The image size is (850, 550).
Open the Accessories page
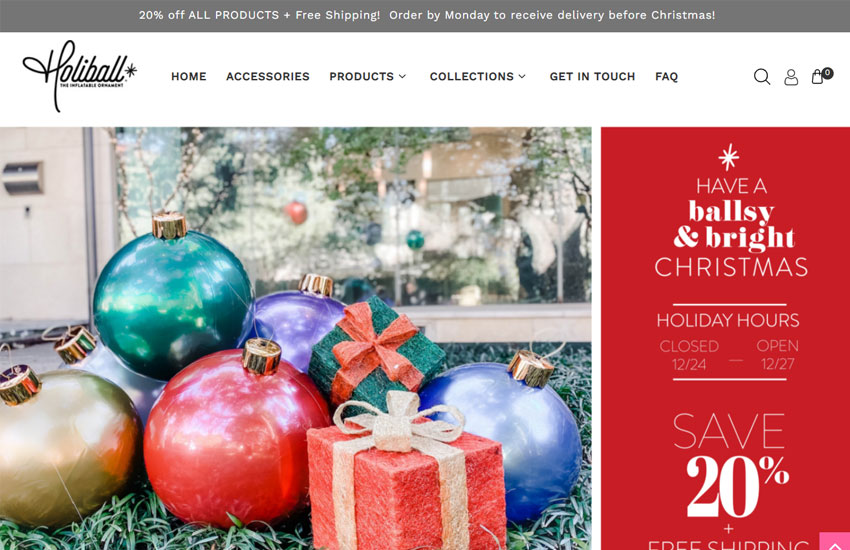[268, 76]
